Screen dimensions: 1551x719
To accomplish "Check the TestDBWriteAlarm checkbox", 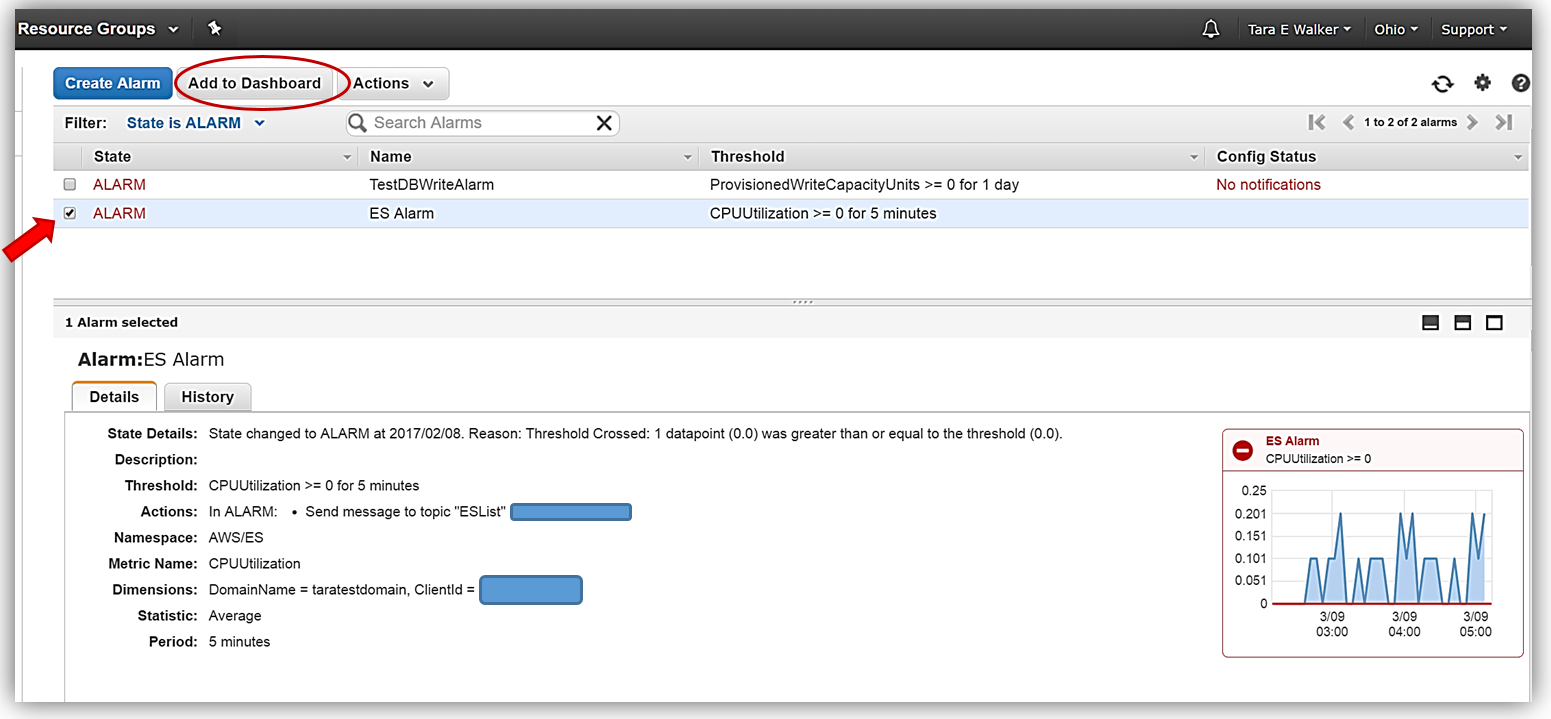I will (70, 185).
